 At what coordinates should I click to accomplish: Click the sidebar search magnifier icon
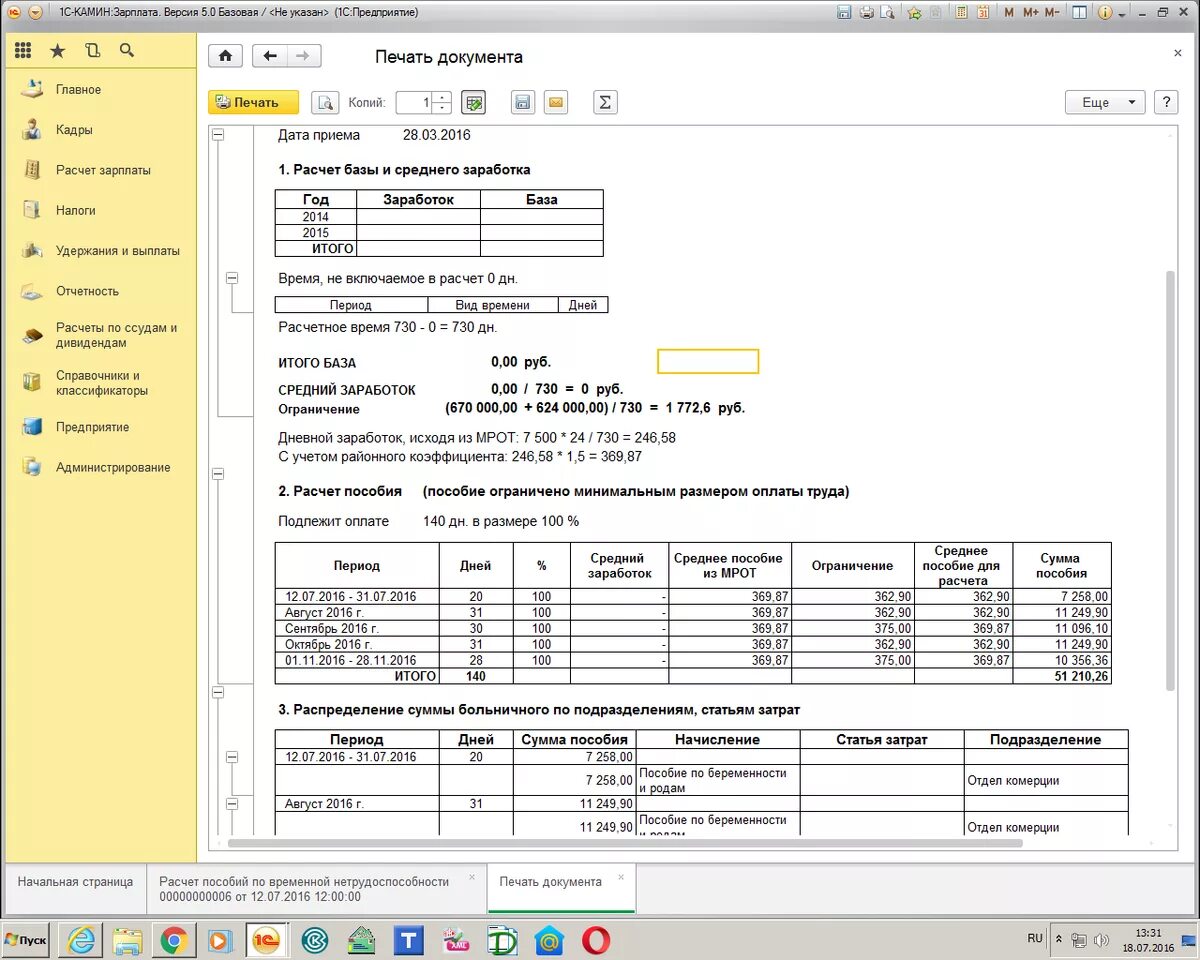point(126,50)
